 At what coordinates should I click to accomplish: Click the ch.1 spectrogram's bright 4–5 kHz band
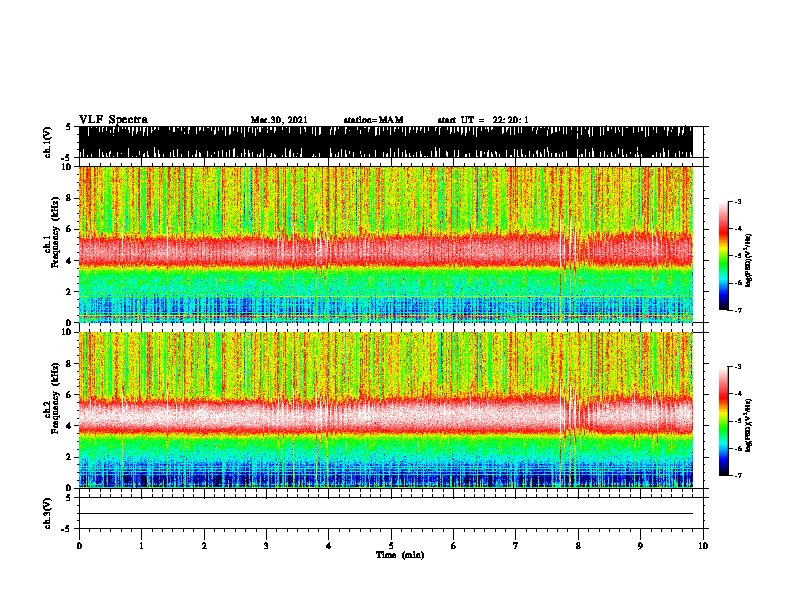386,250
